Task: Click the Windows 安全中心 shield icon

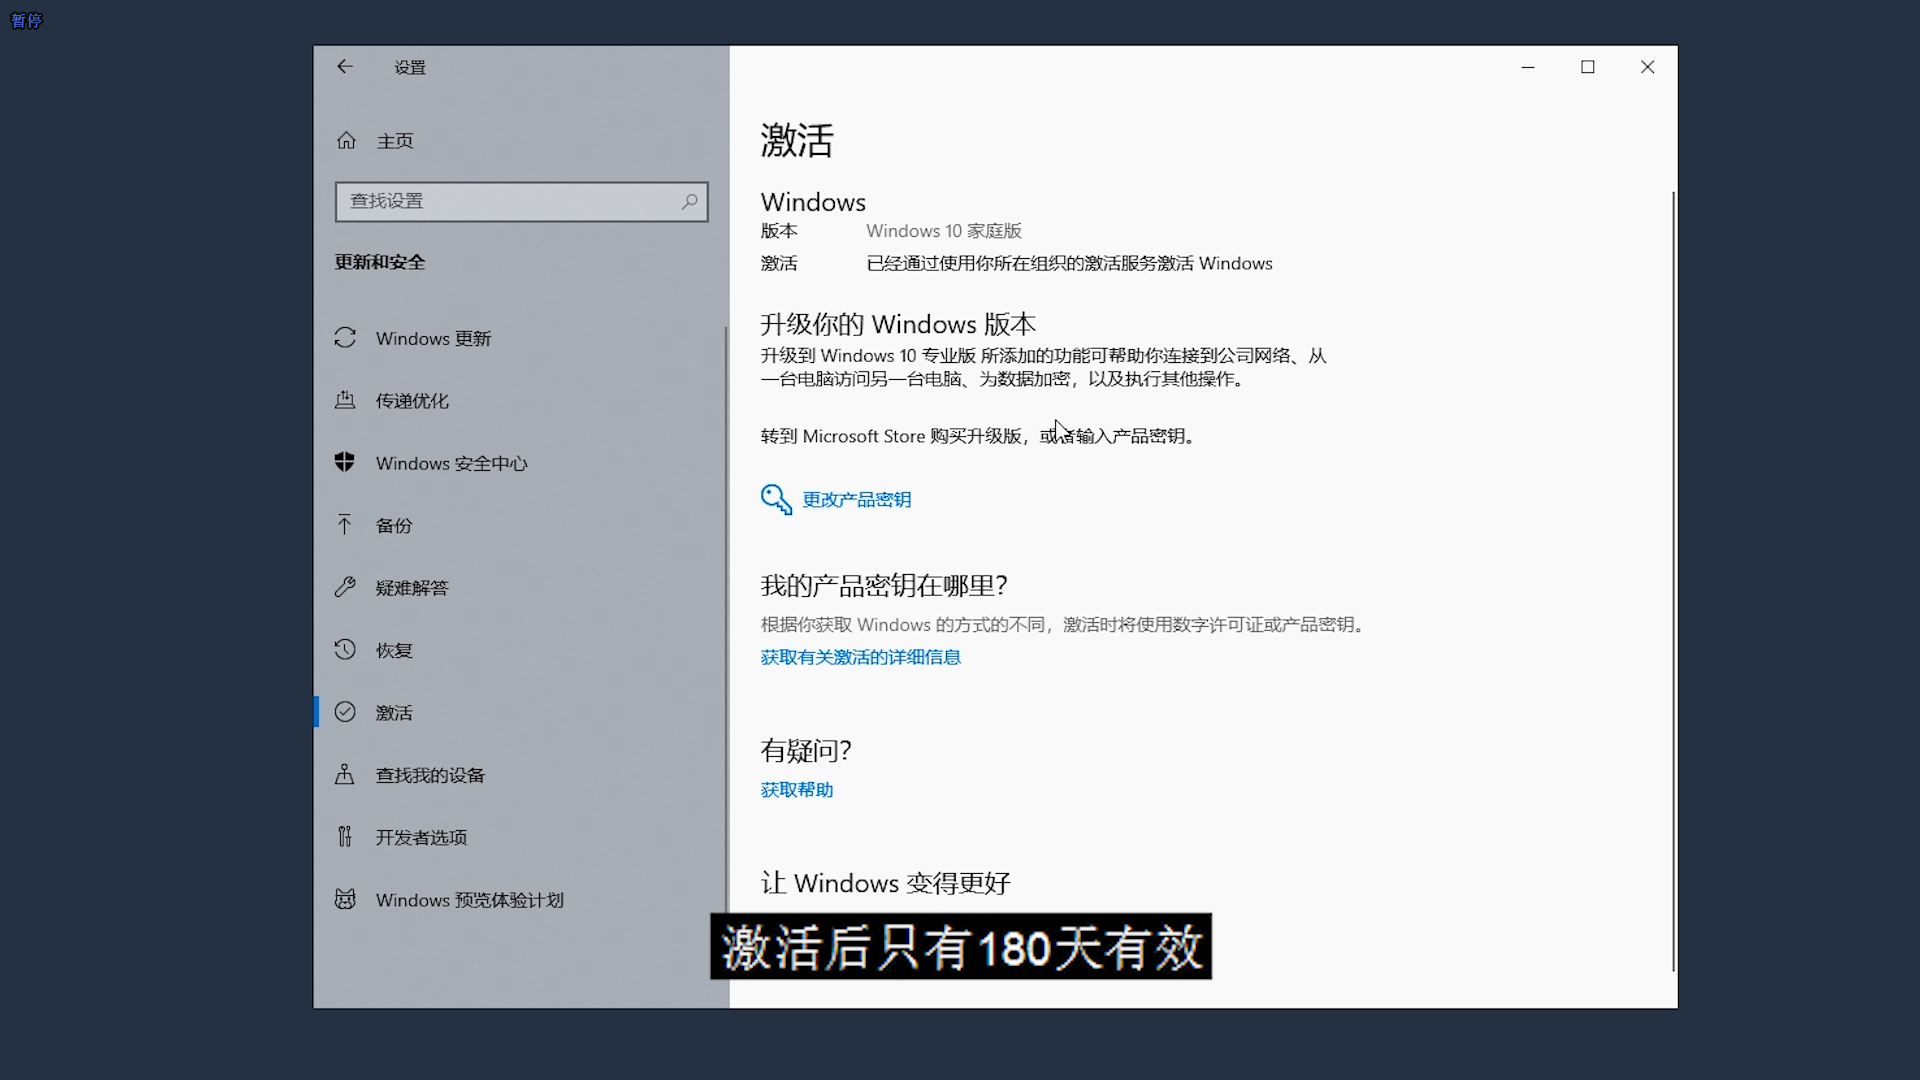Action: [x=345, y=462]
